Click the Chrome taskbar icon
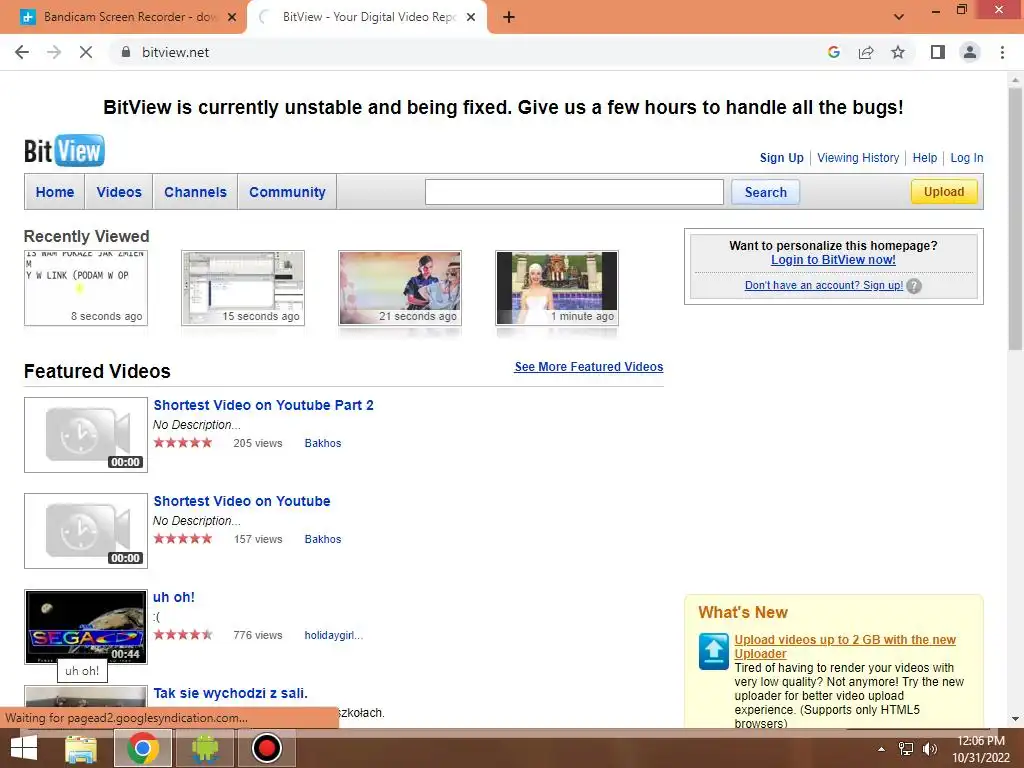This screenshot has height=768, width=1024. tap(143, 748)
